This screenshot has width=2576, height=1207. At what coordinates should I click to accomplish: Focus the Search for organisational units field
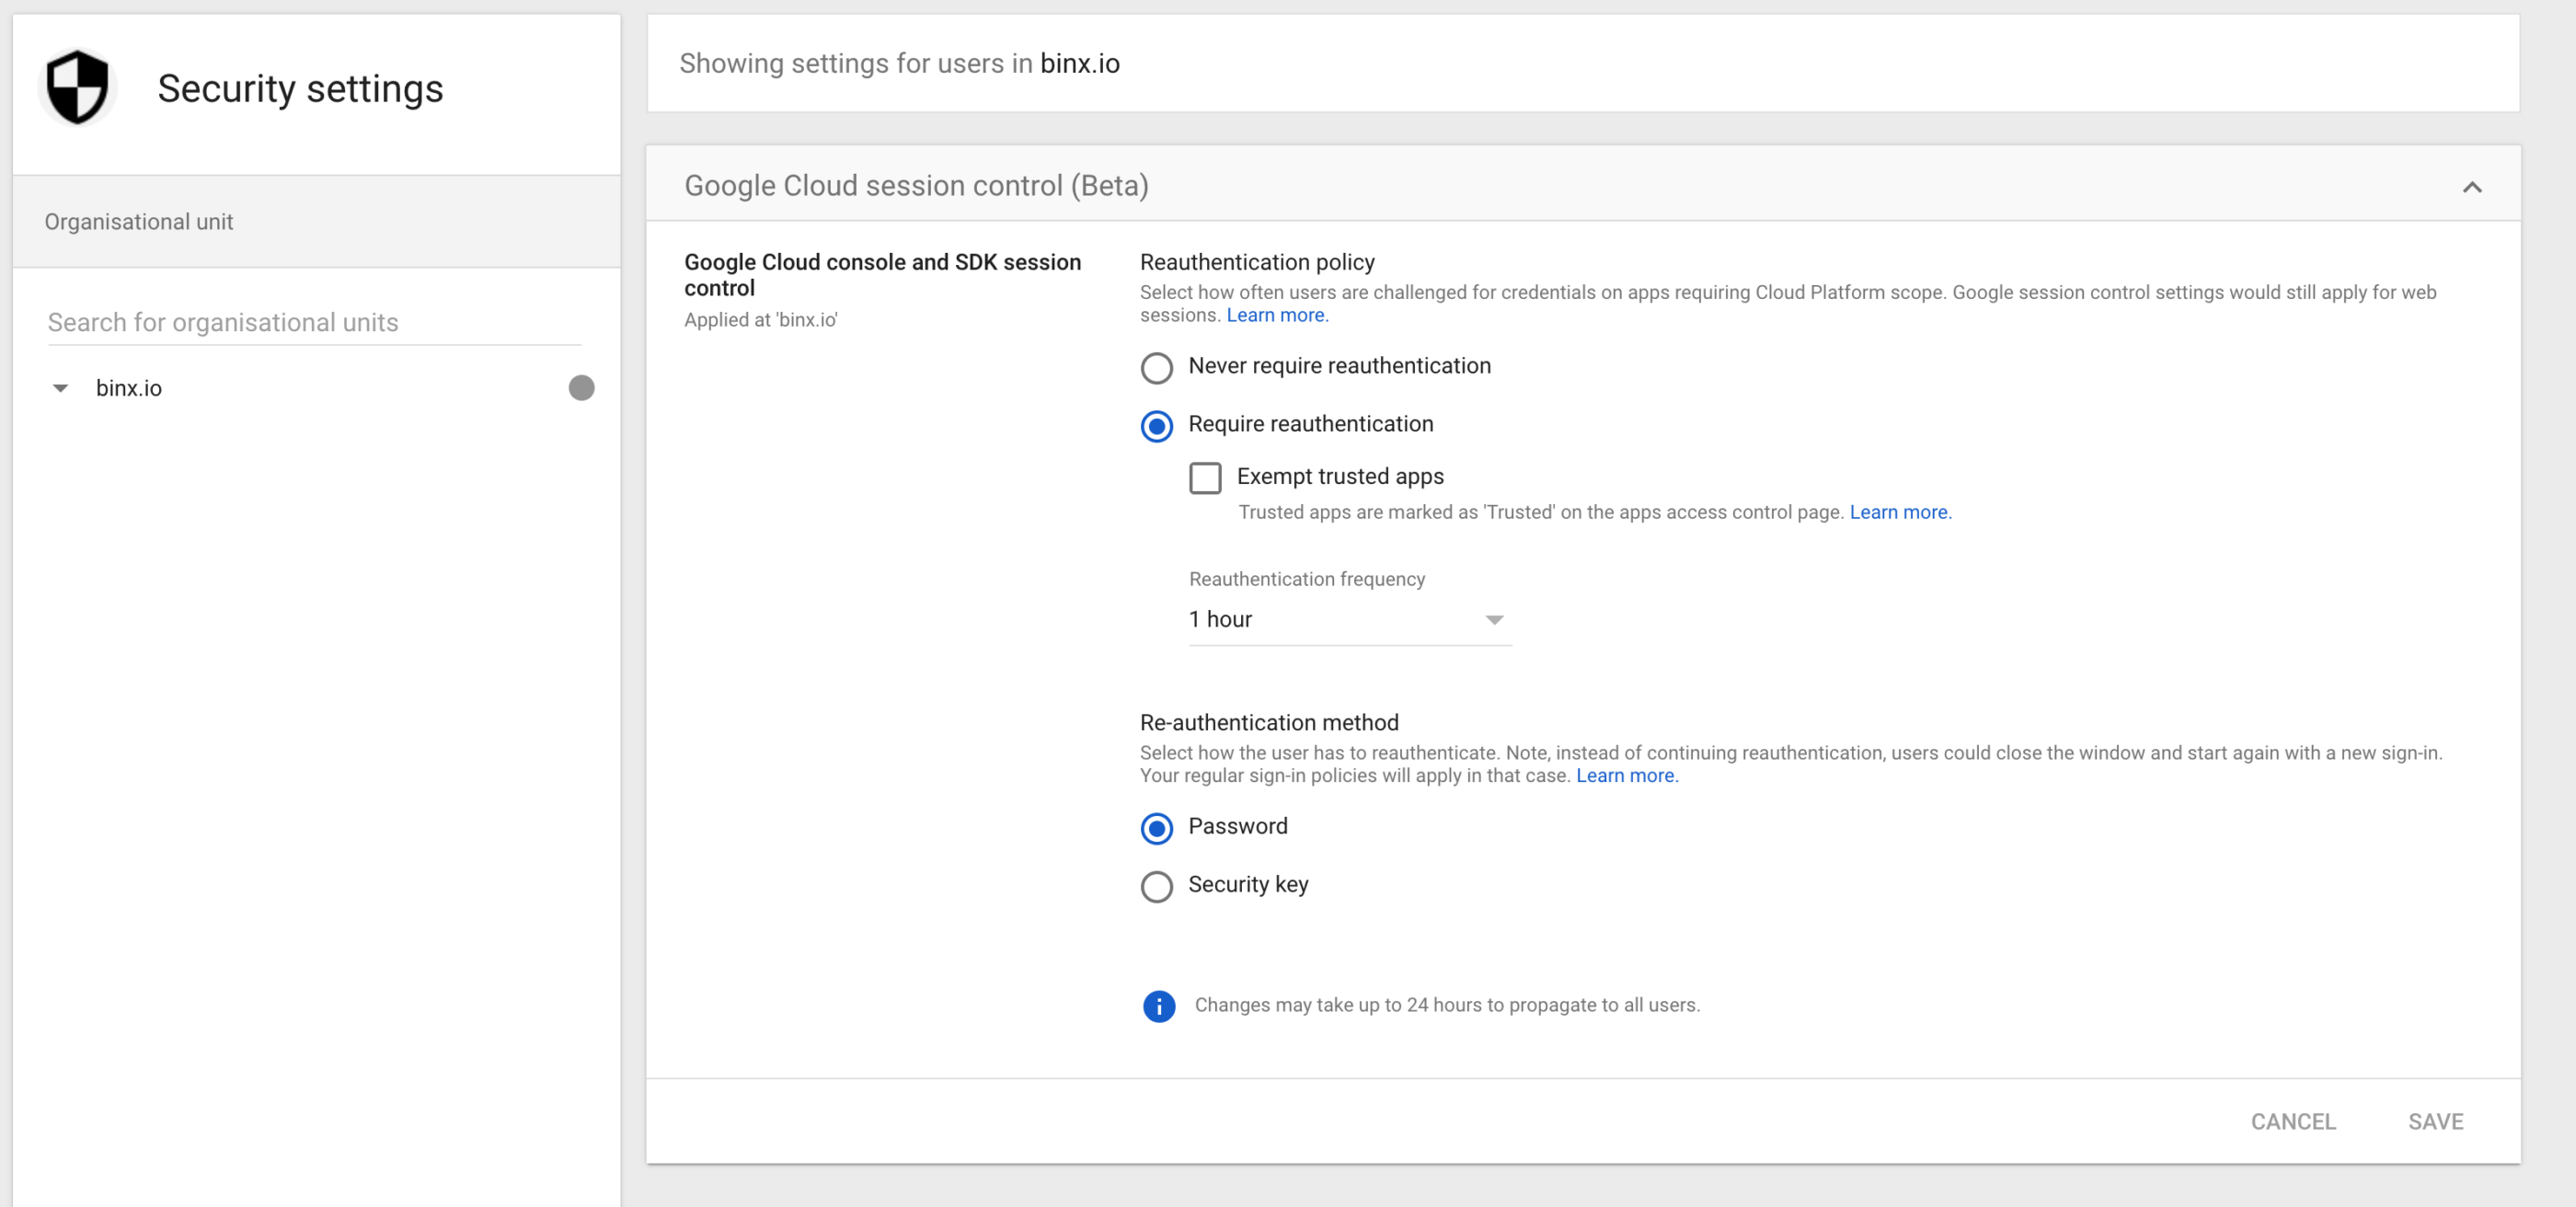[x=314, y=322]
